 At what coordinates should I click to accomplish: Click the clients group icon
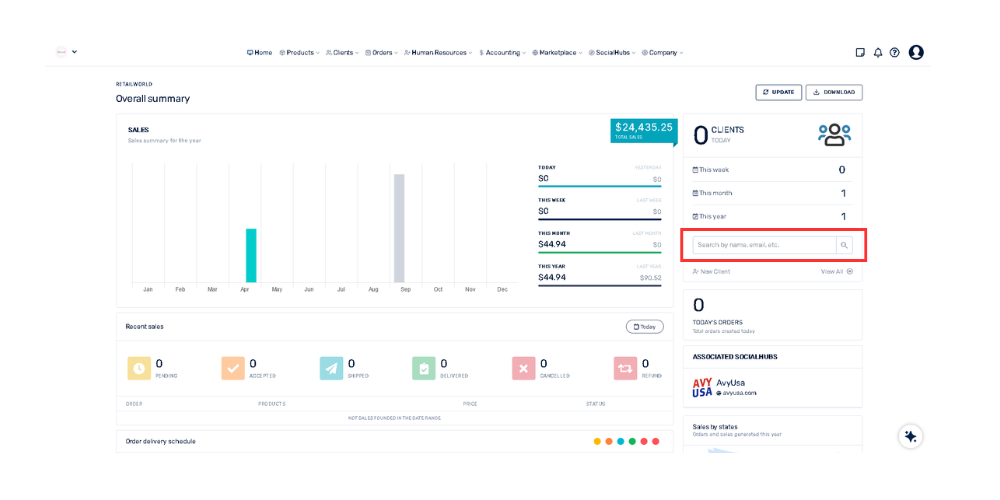pos(834,135)
